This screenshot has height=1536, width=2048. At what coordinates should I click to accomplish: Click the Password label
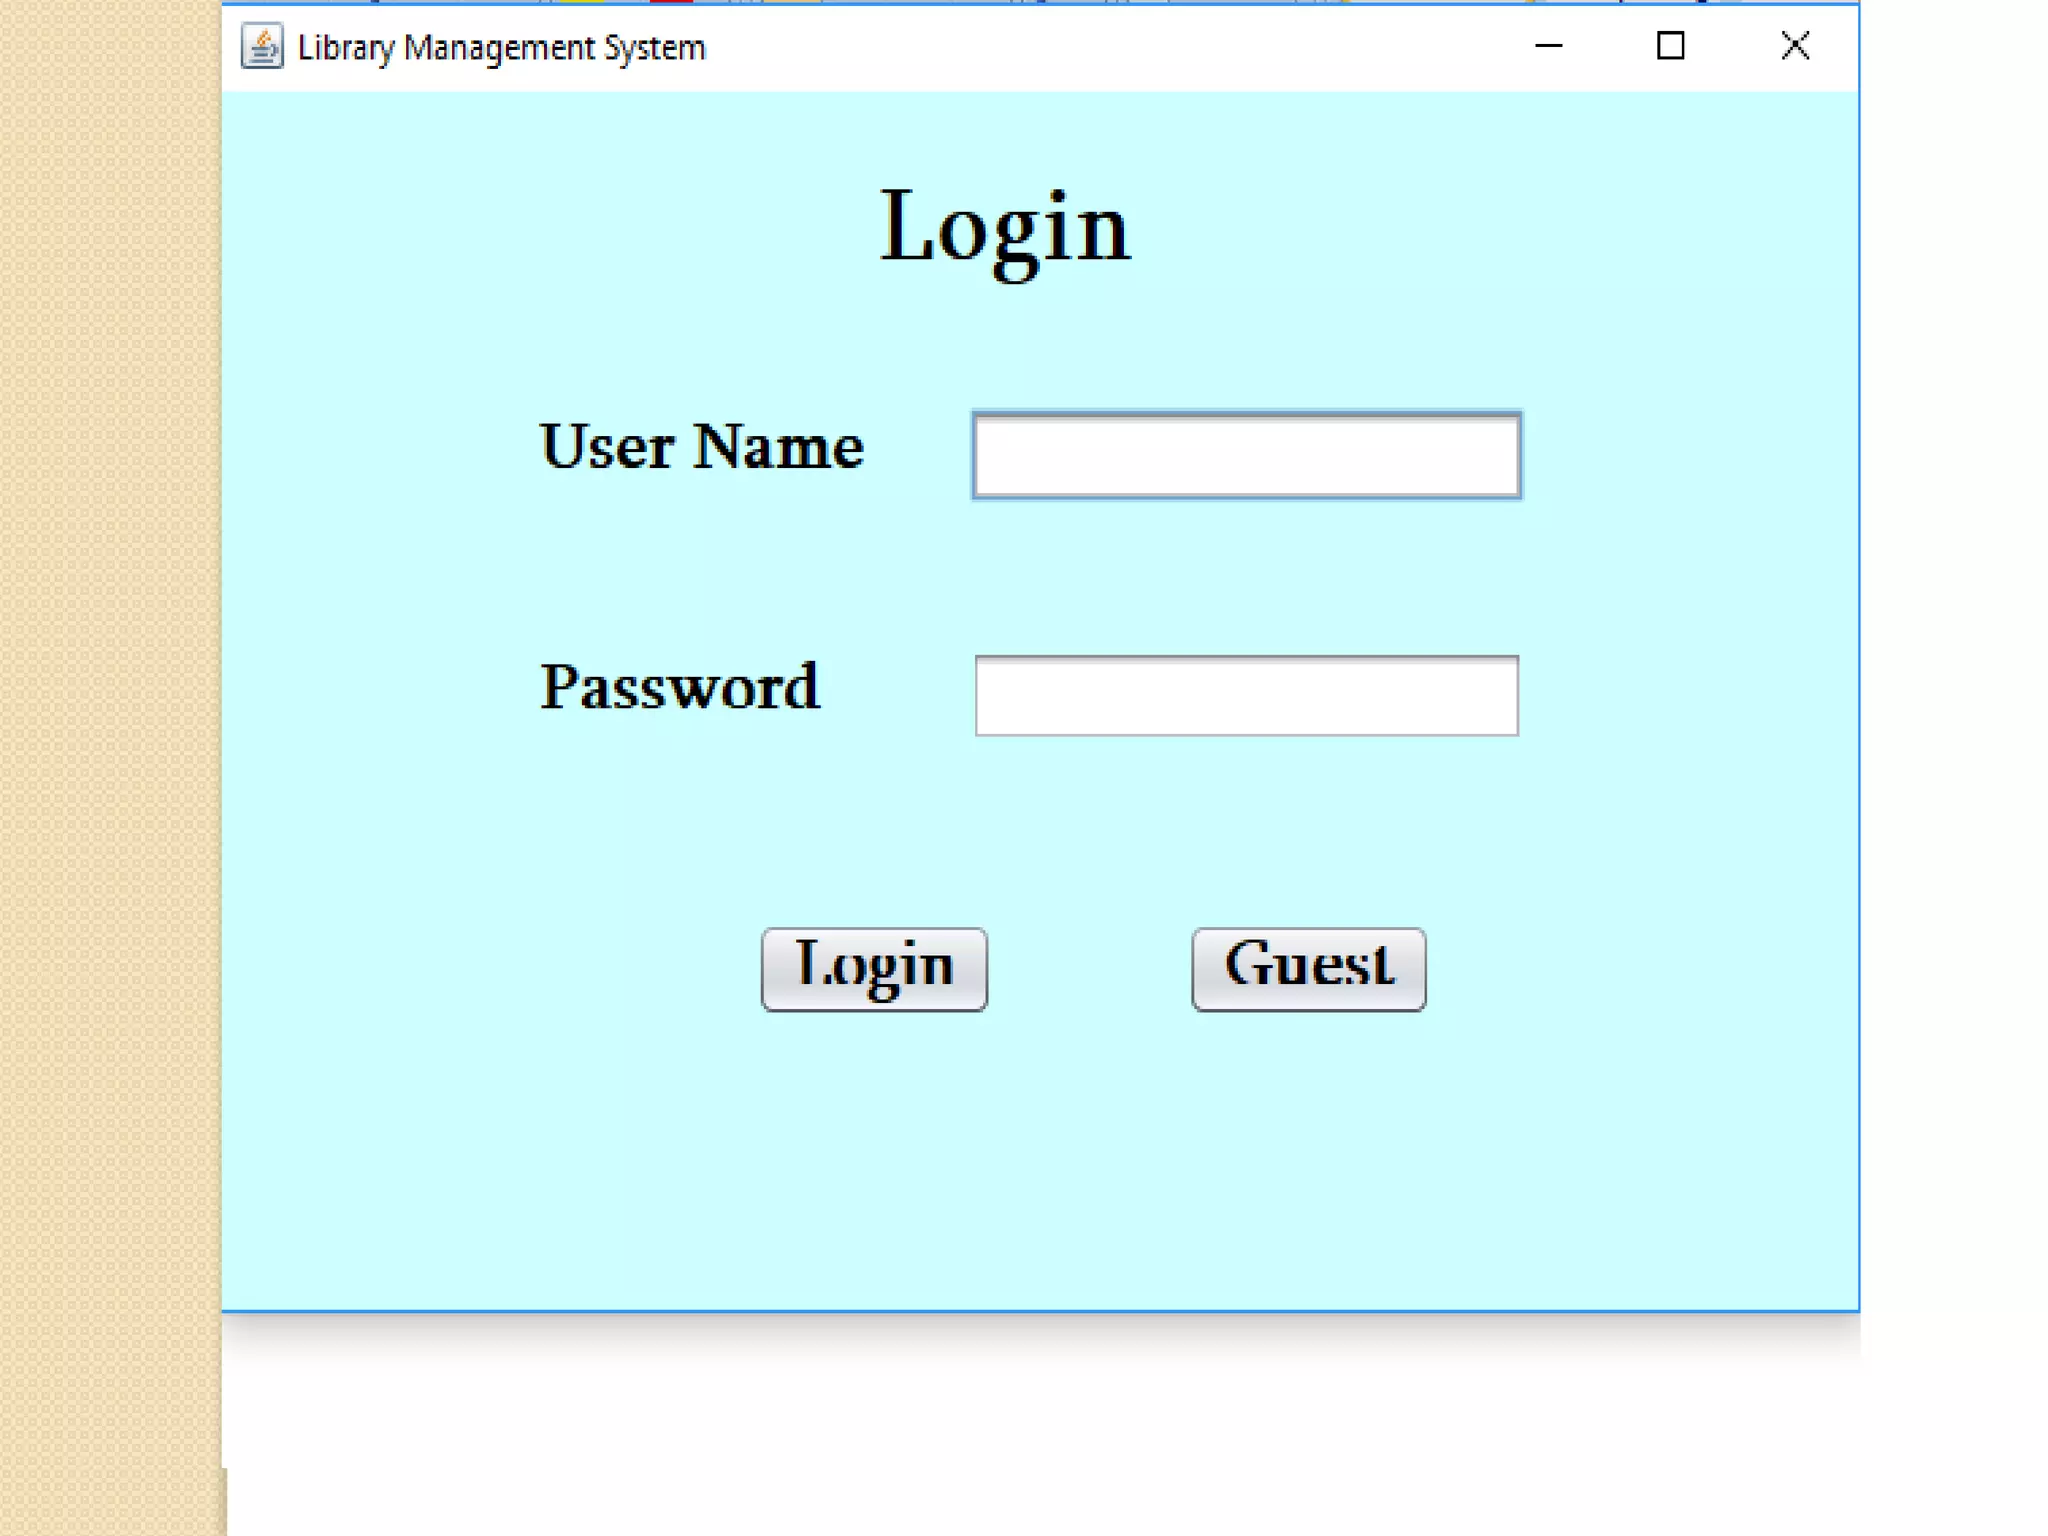(679, 687)
